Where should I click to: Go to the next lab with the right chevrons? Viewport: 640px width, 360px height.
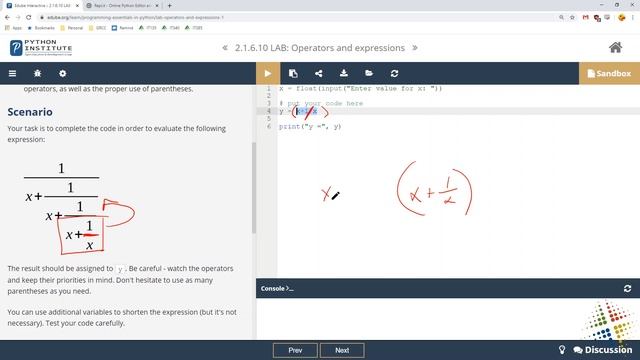pyautogui.click(x=415, y=48)
